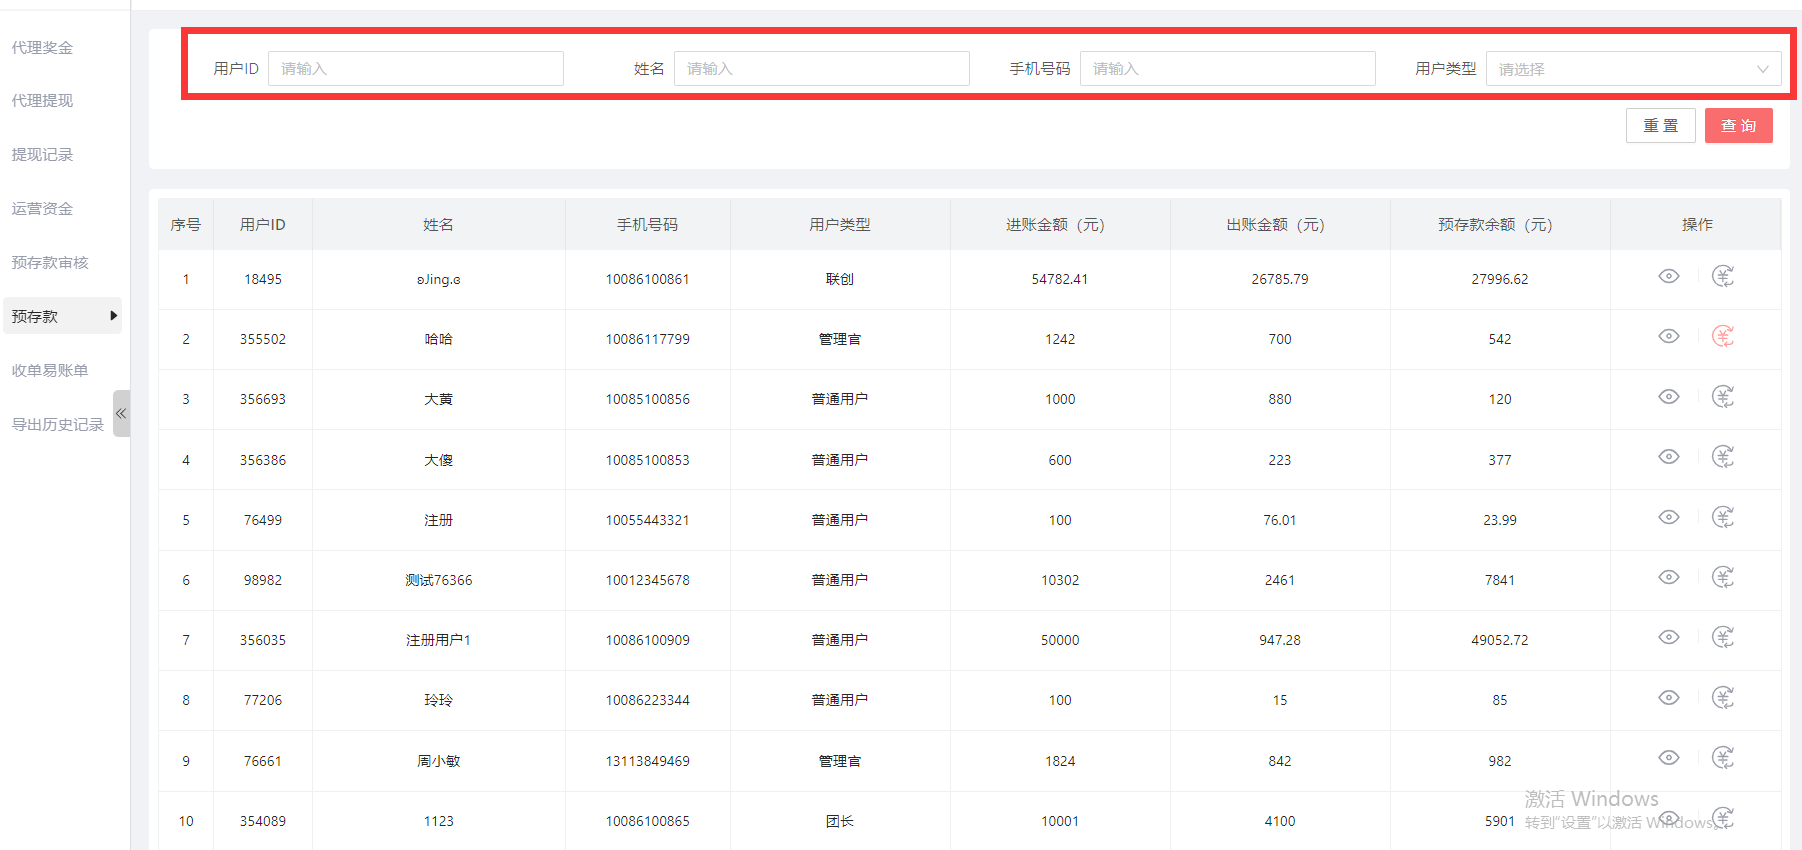Open 代理提现 in the sidebar
The width and height of the screenshot is (1802, 850).
tap(42, 101)
